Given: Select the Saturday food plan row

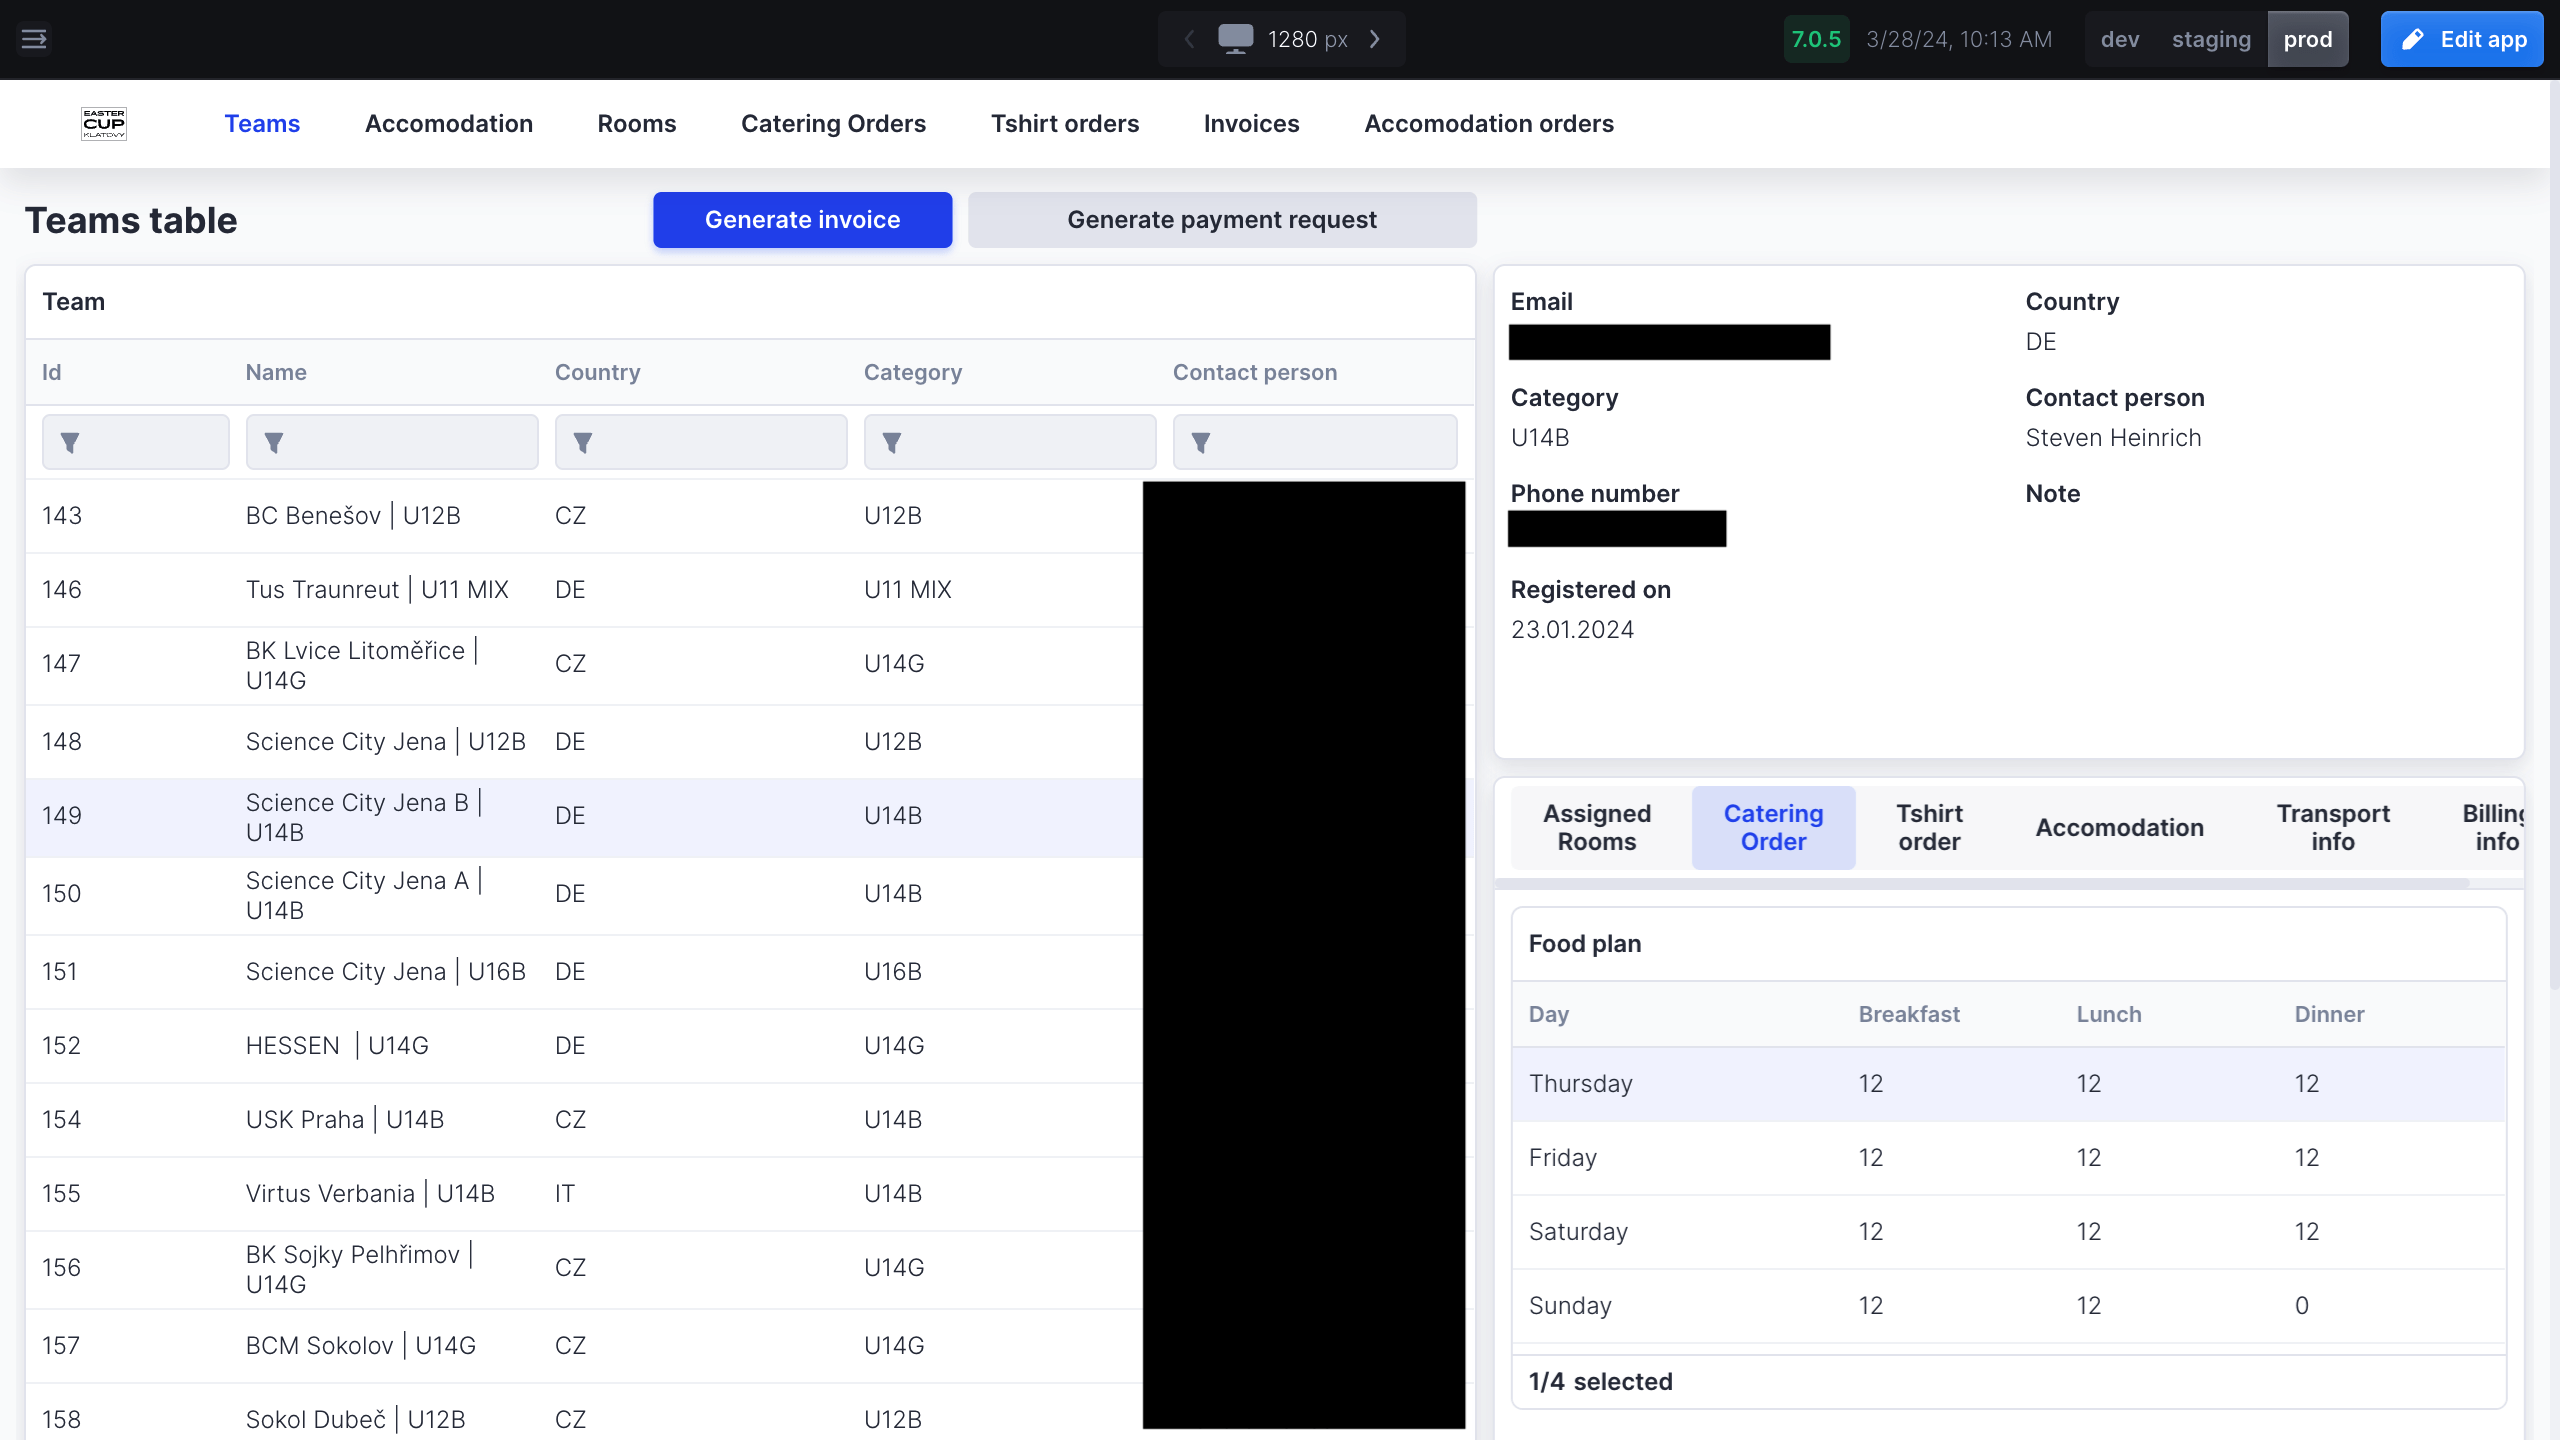Looking at the screenshot, I should (x=2009, y=1232).
